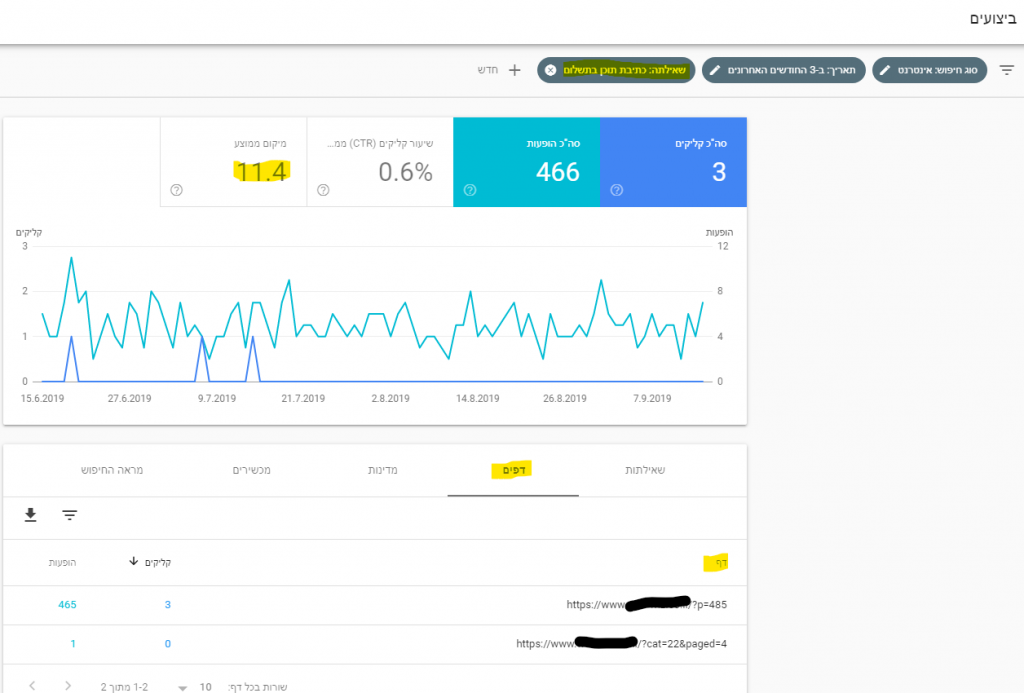The image size is (1024, 693).
Task: Toggle the total impressions metric card showing 466
Action: click(x=526, y=162)
